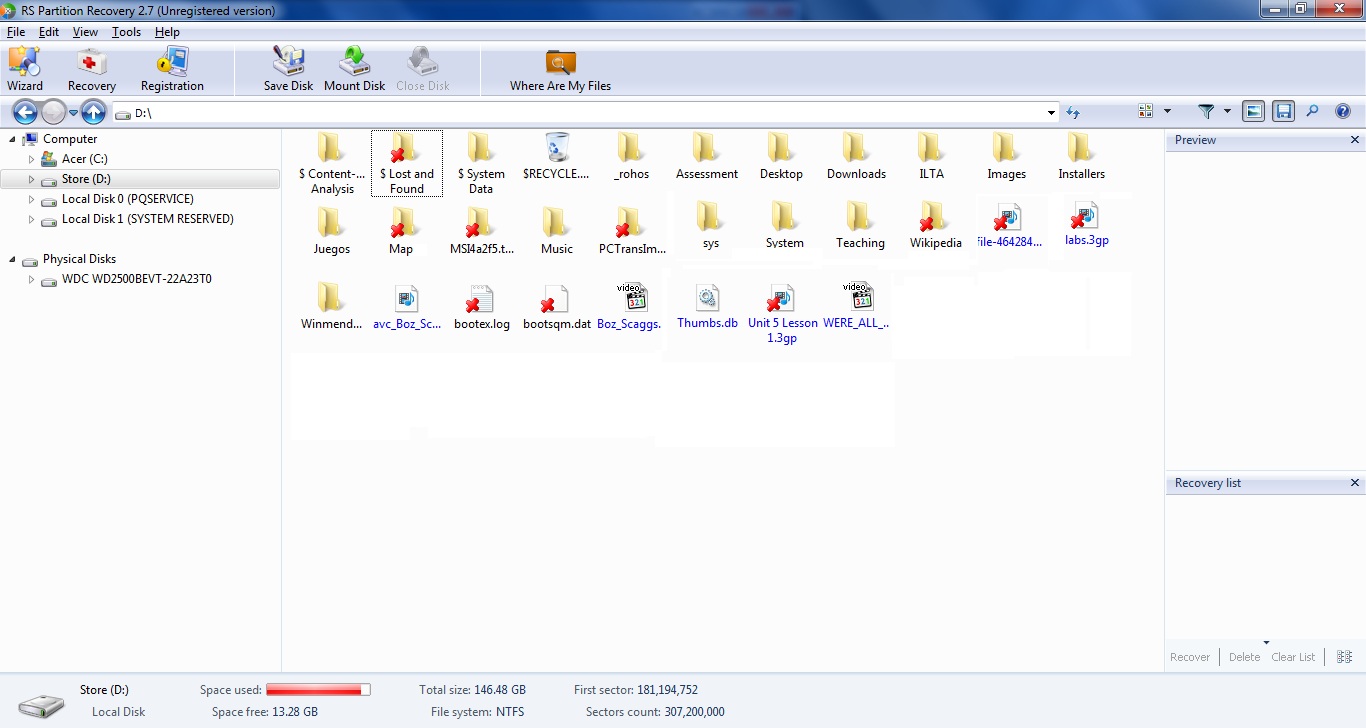
Task: Select the Unit 5 Lesson 1.3gp file
Action: pyautogui.click(x=782, y=314)
